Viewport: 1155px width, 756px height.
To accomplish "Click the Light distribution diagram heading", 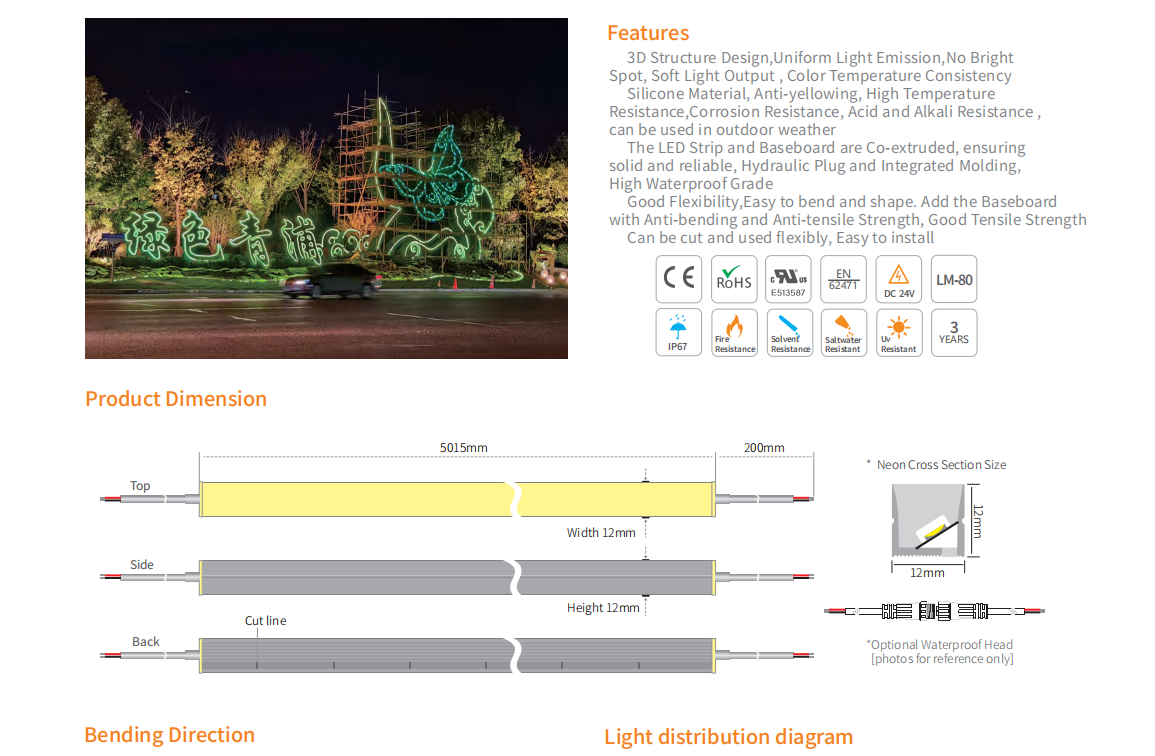I will (728, 737).
